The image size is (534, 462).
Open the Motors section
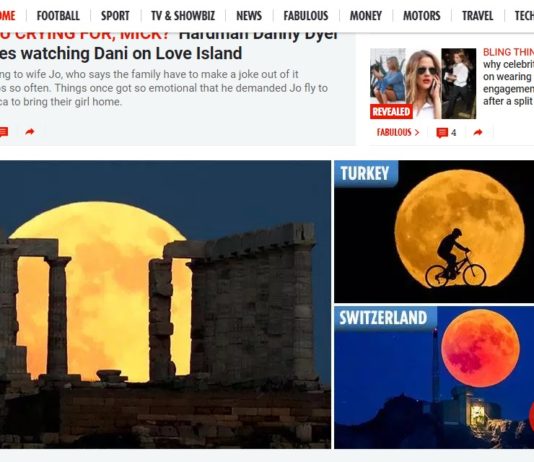422,16
